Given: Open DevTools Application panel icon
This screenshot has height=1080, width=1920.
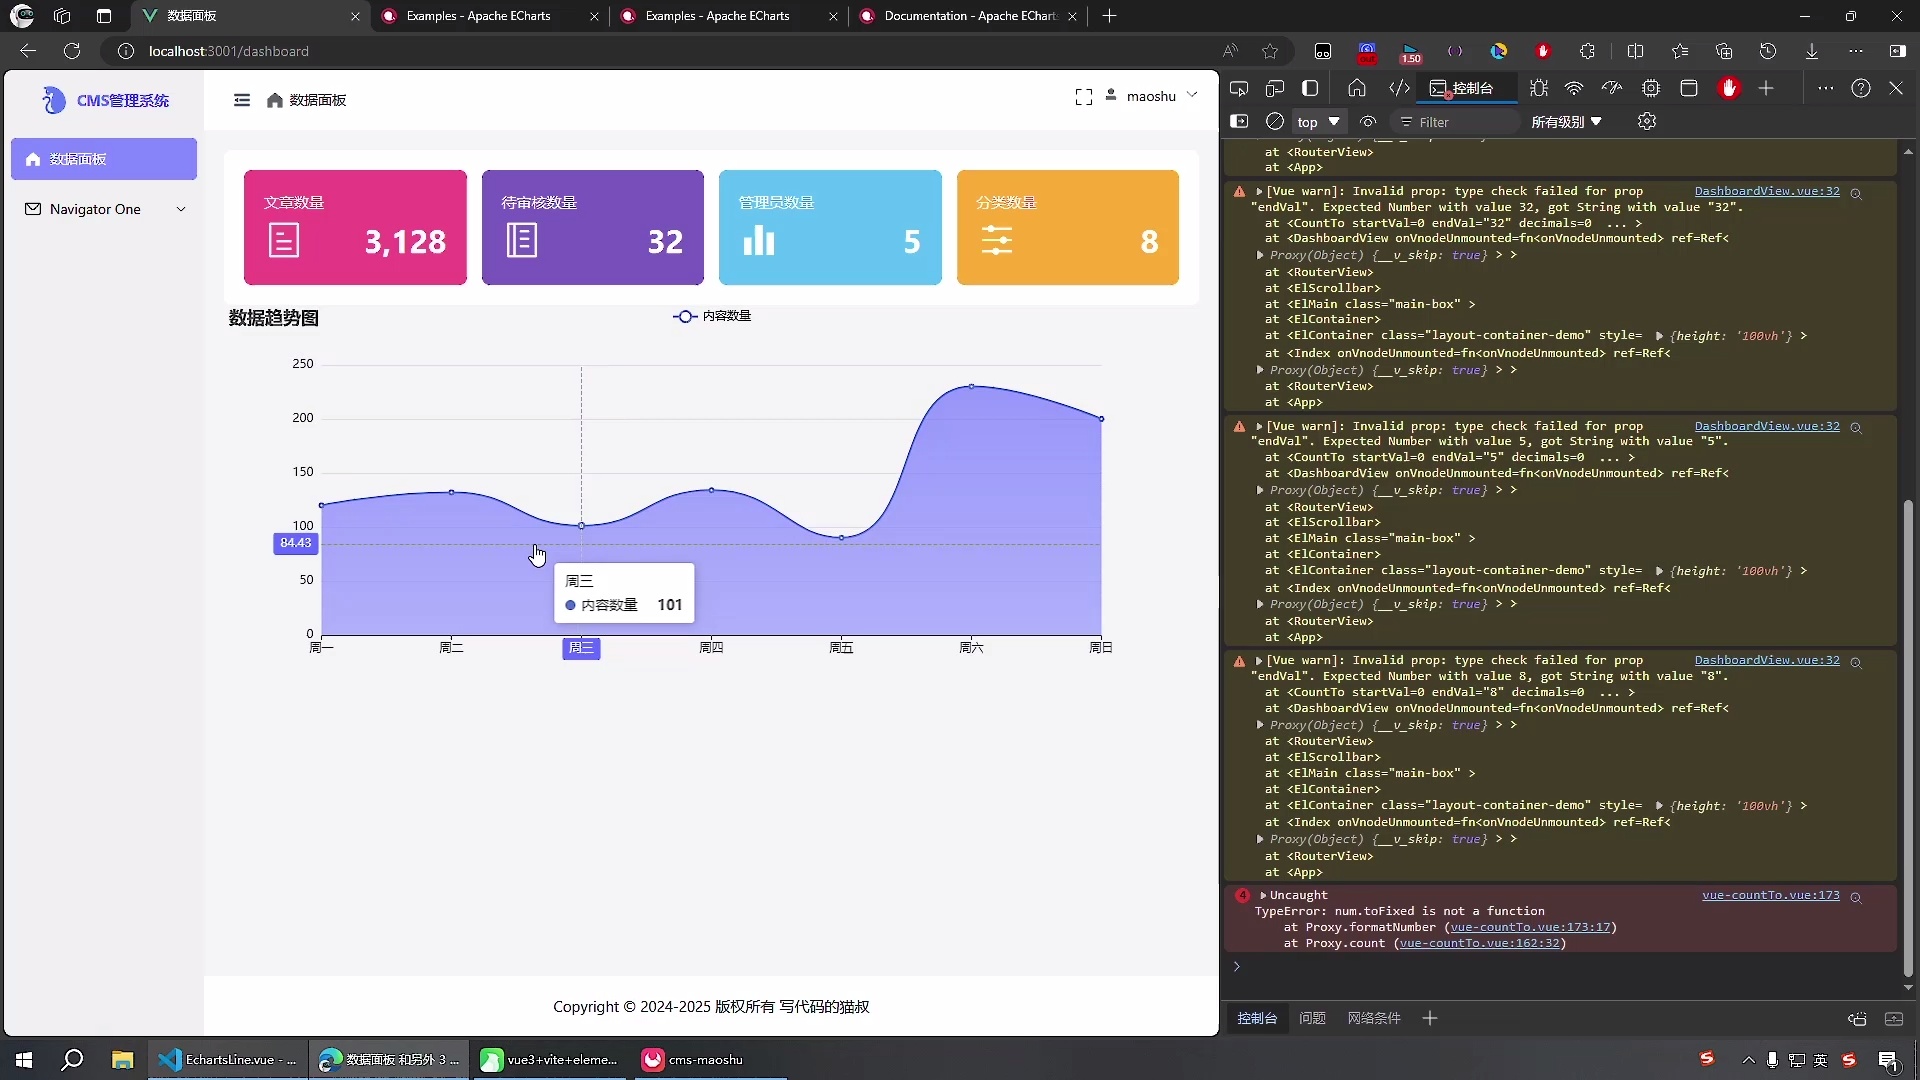Looking at the screenshot, I should (x=1689, y=88).
